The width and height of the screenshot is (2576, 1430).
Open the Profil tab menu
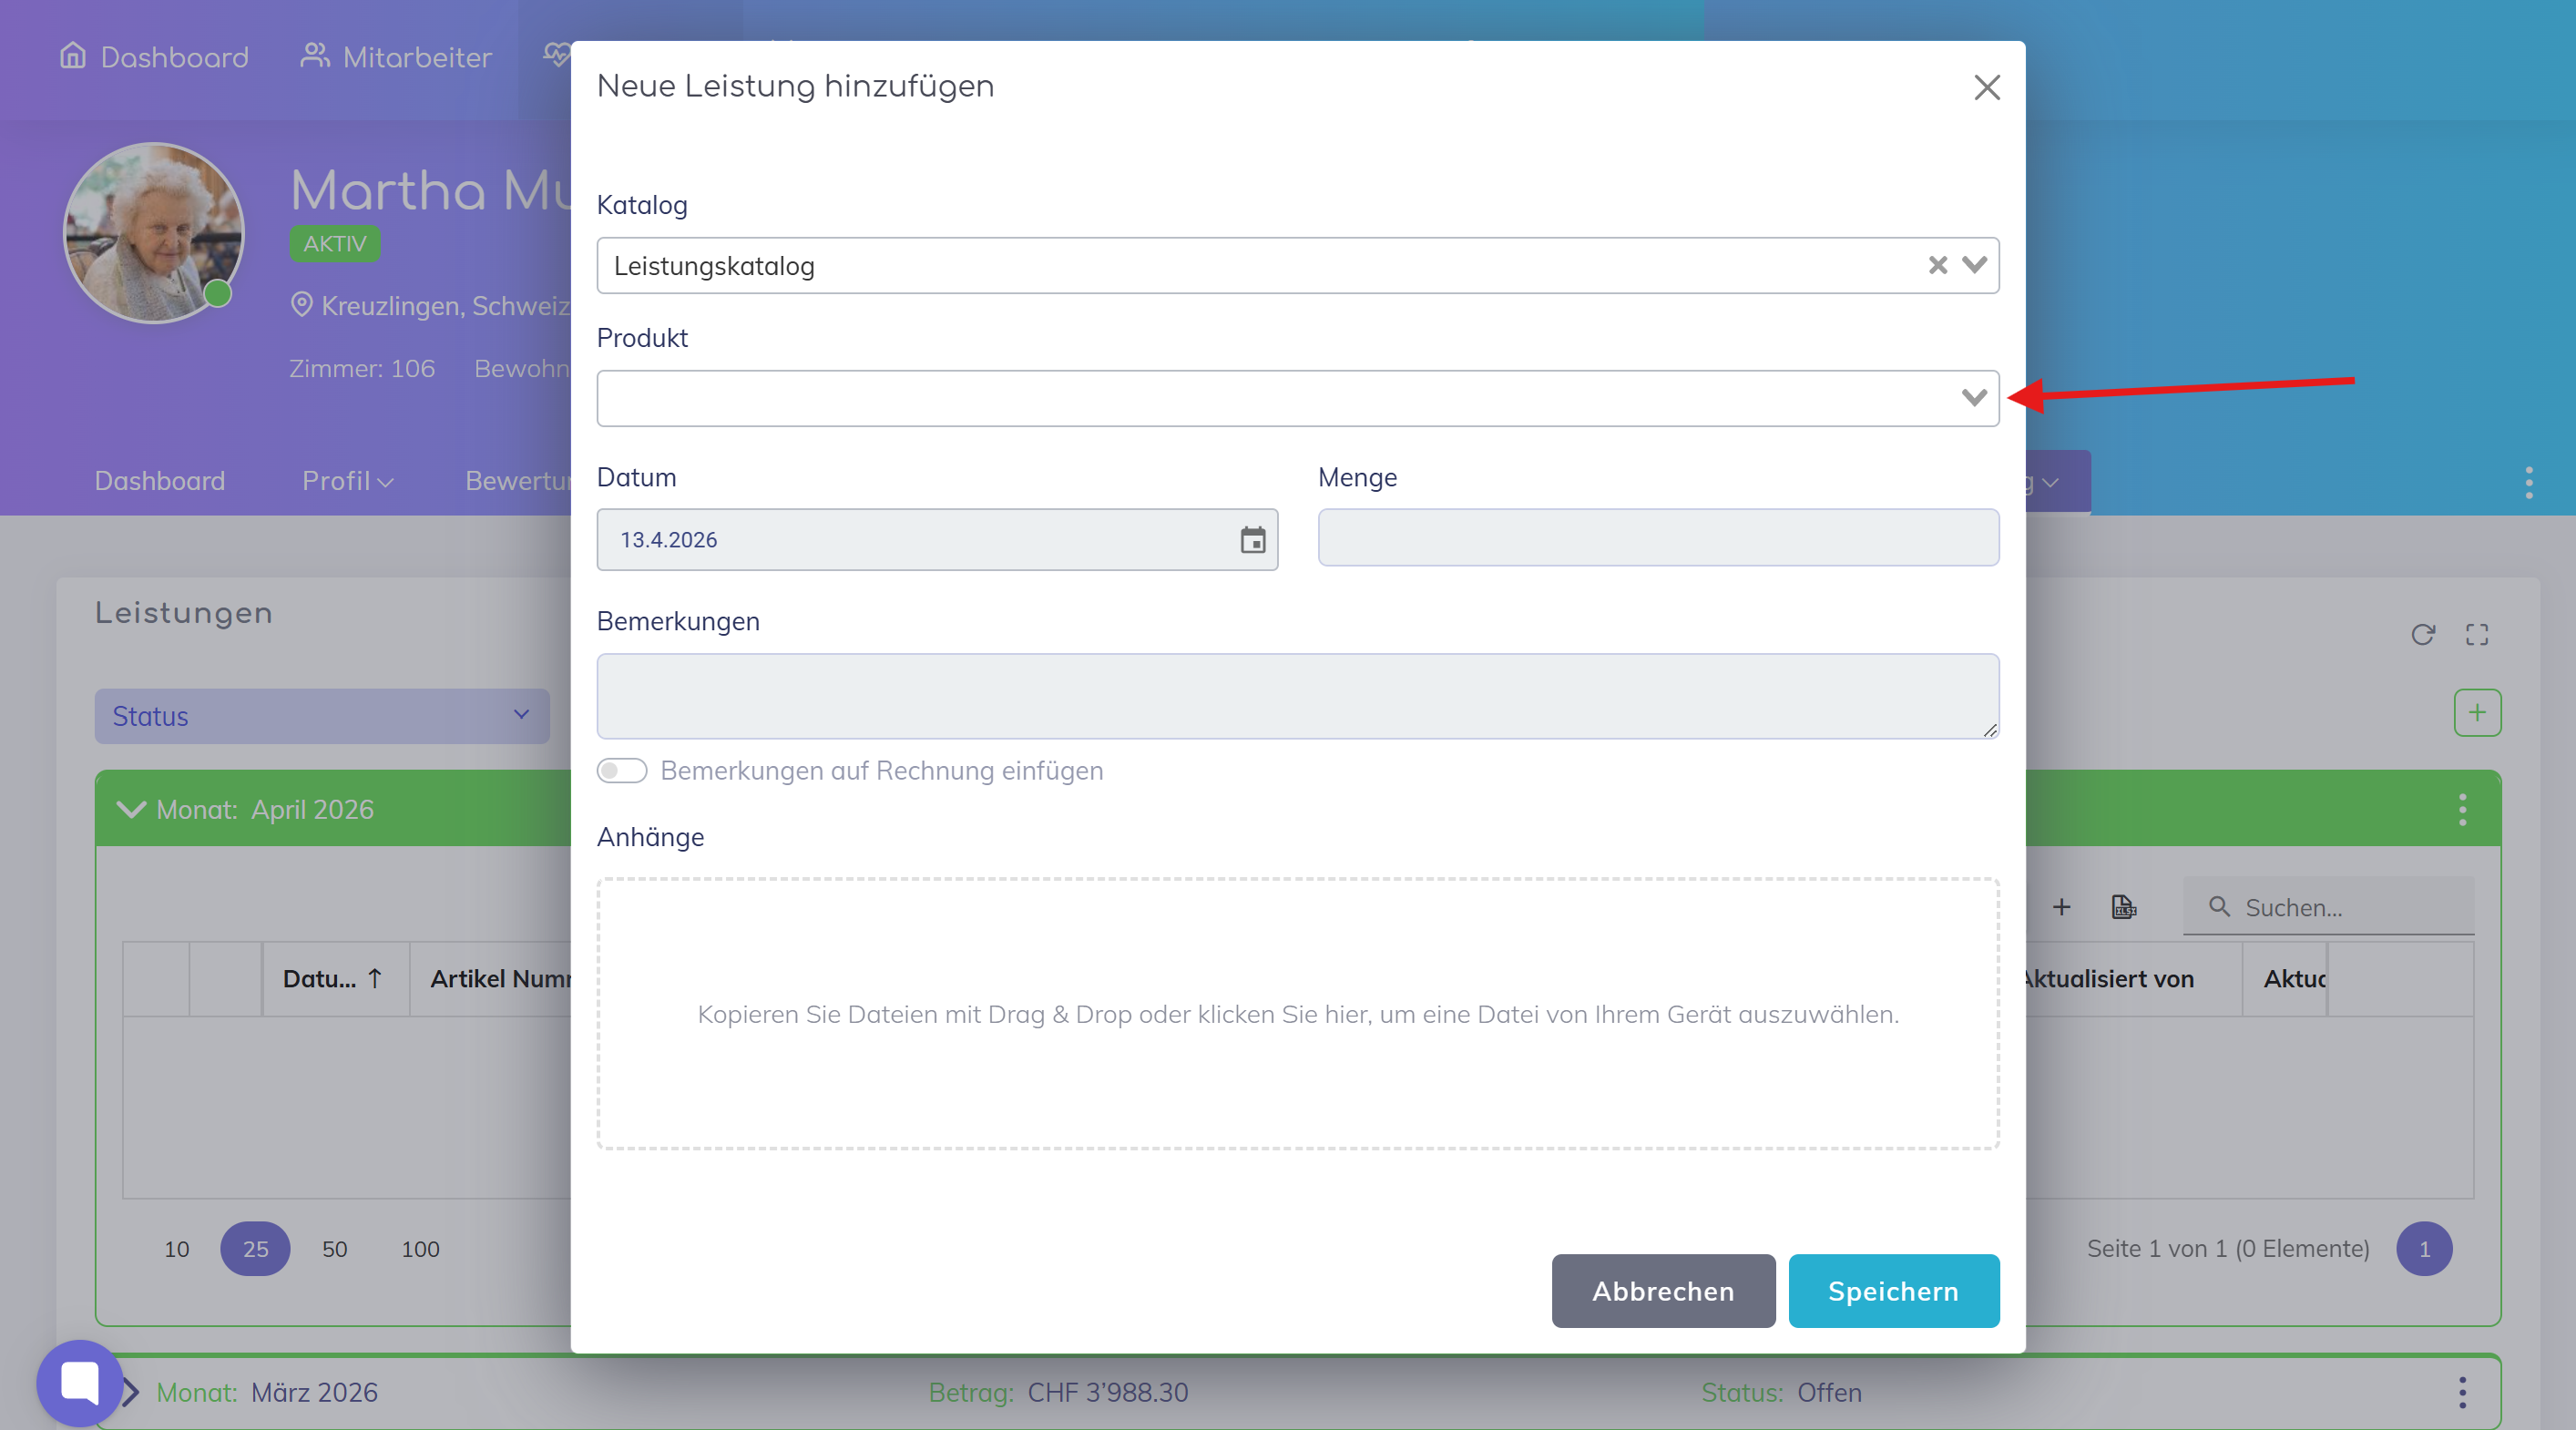[x=347, y=481]
